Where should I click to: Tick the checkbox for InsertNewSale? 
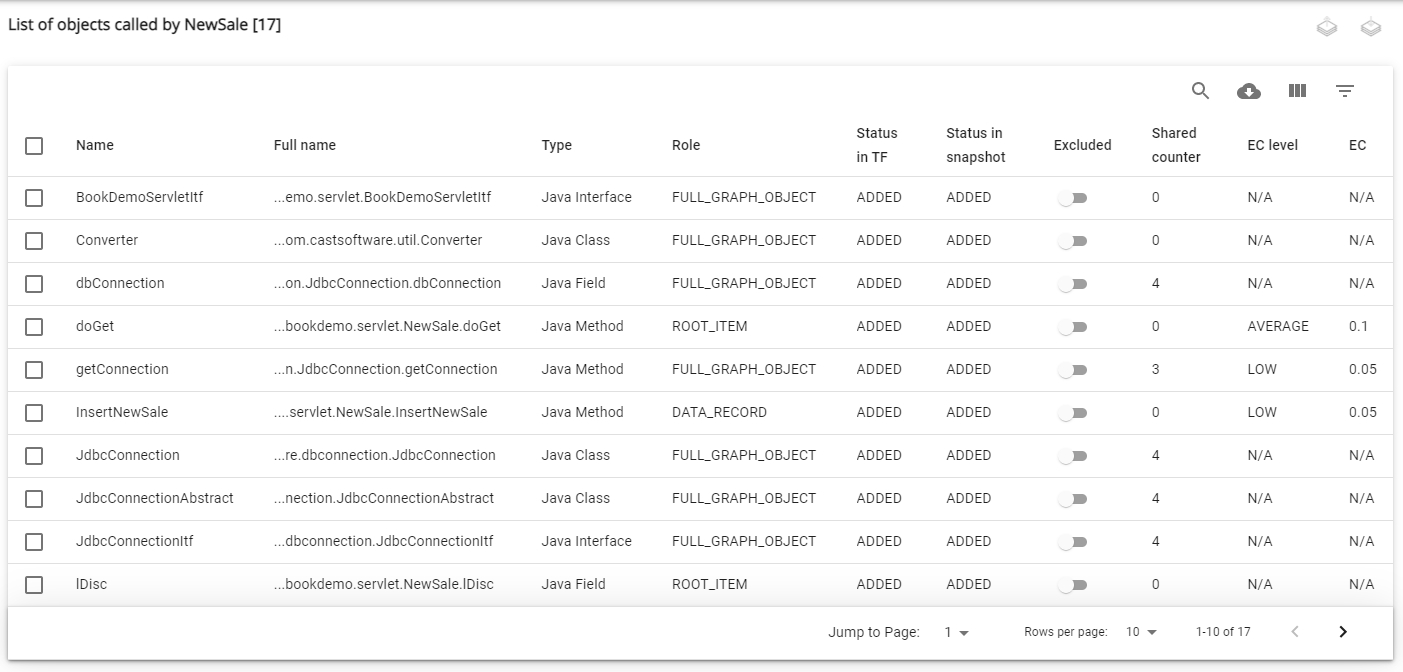click(34, 413)
